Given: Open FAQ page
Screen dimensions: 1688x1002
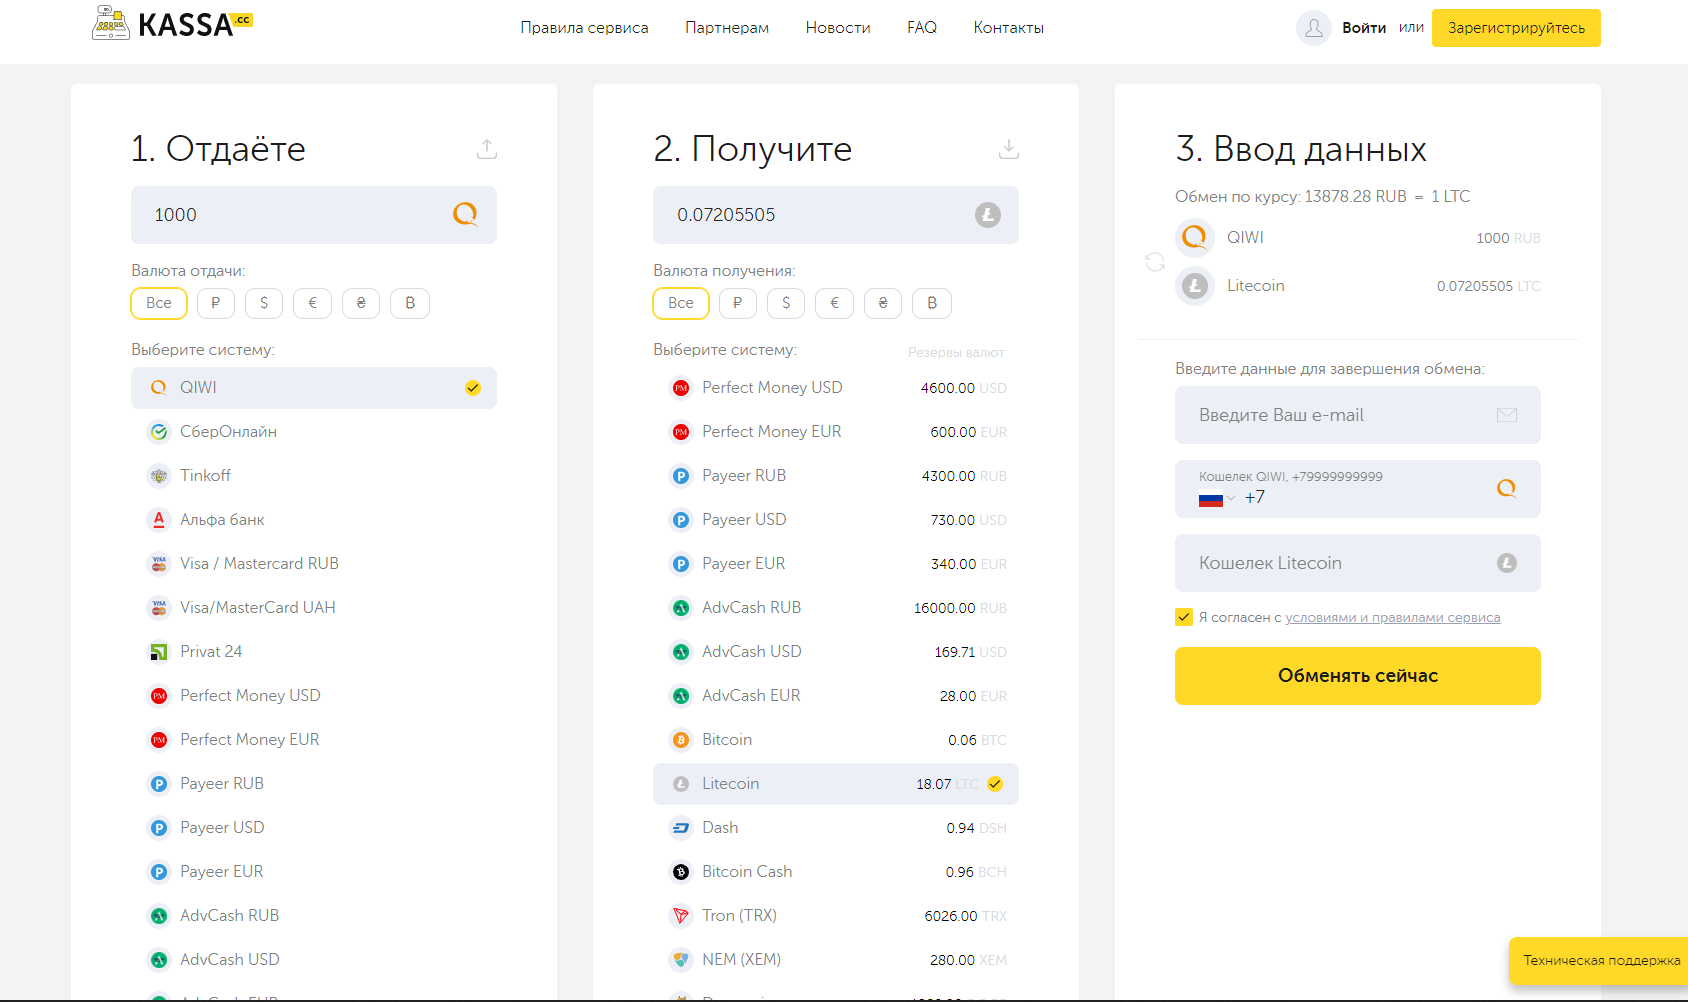Looking at the screenshot, I should pyautogui.click(x=922, y=28).
